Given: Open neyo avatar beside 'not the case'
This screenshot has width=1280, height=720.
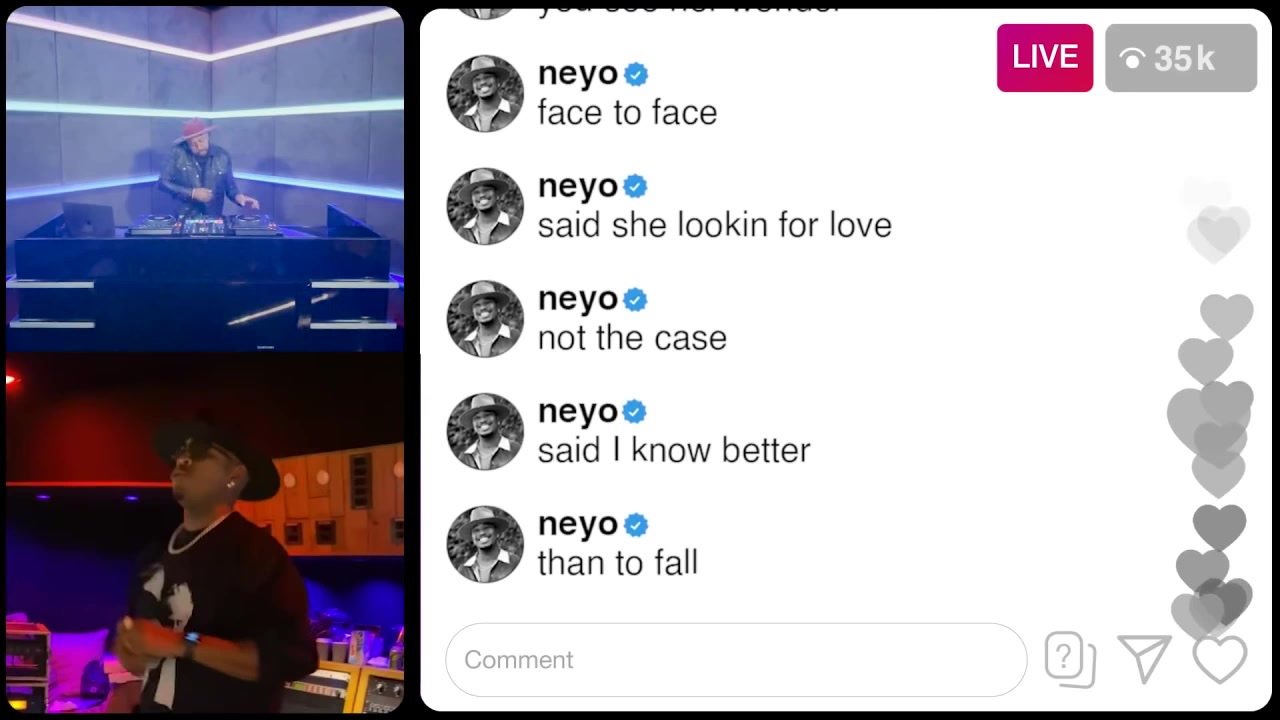Looking at the screenshot, I should [x=485, y=319].
